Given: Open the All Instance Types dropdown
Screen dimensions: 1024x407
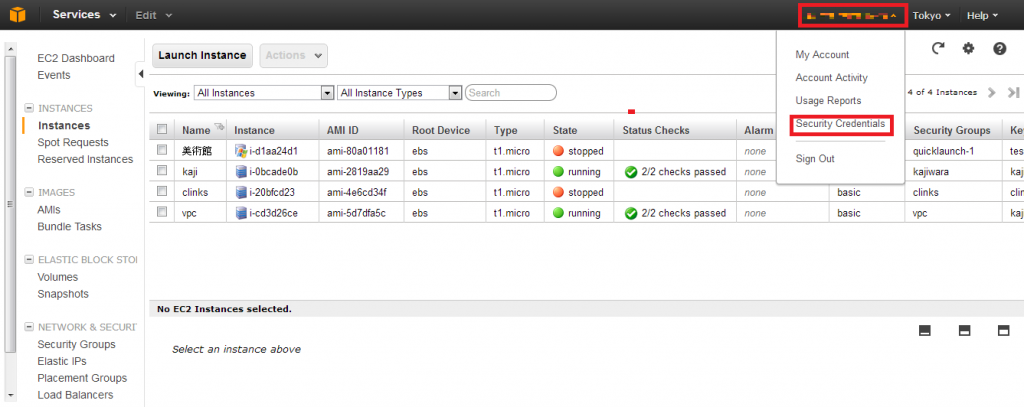Looking at the screenshot, I should (x=400, y=93).
